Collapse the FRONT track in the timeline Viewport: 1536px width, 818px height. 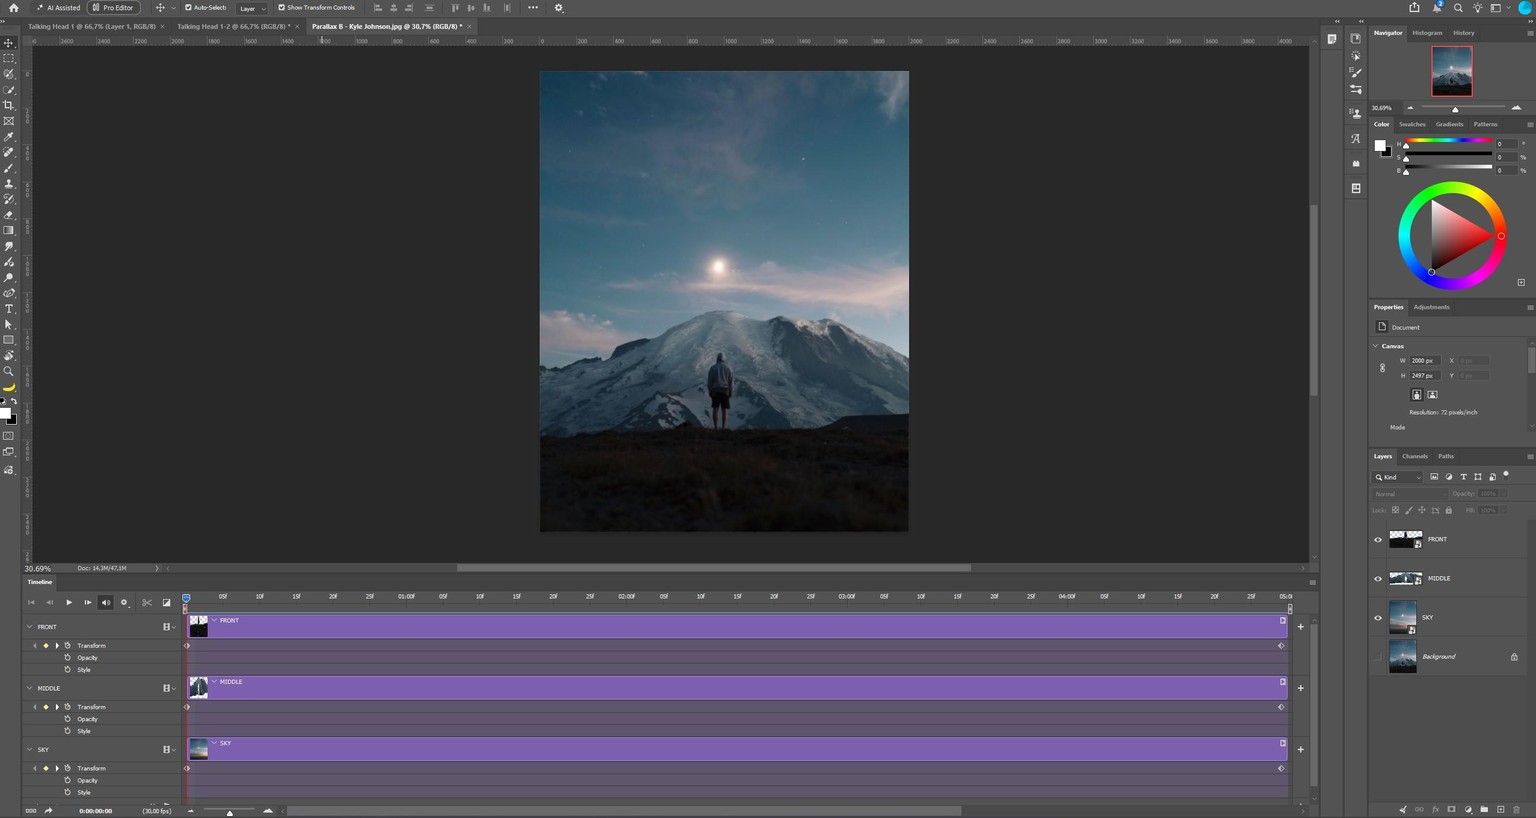point(29,627)
